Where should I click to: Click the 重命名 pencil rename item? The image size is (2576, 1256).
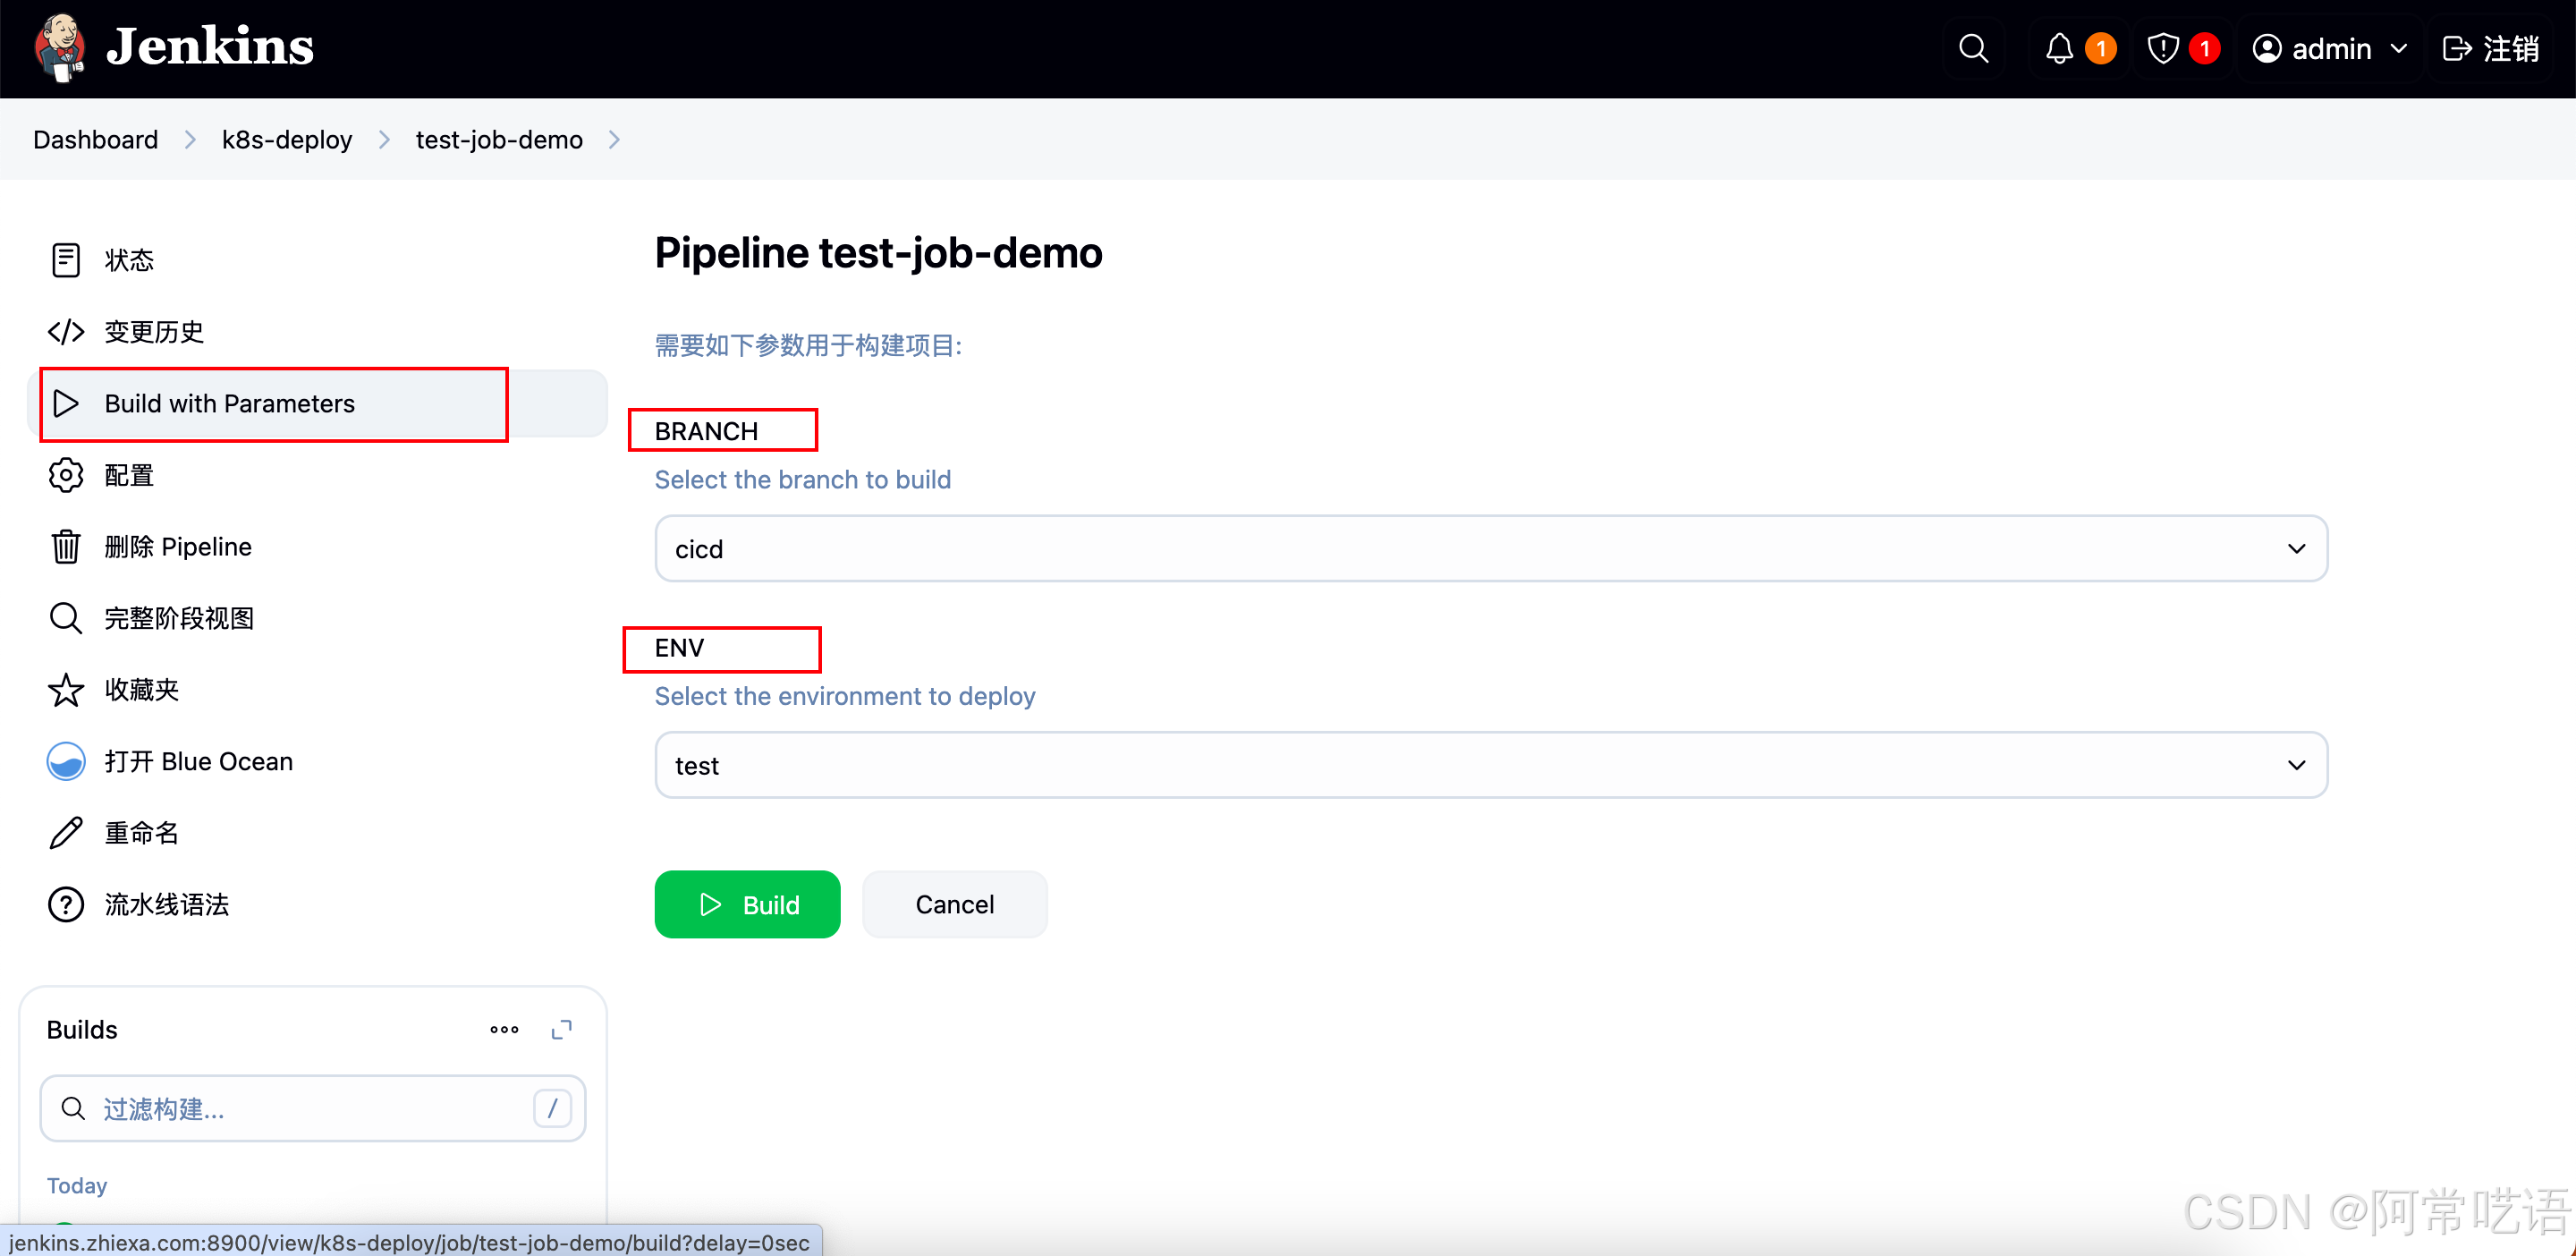click(x=140, y=833)
